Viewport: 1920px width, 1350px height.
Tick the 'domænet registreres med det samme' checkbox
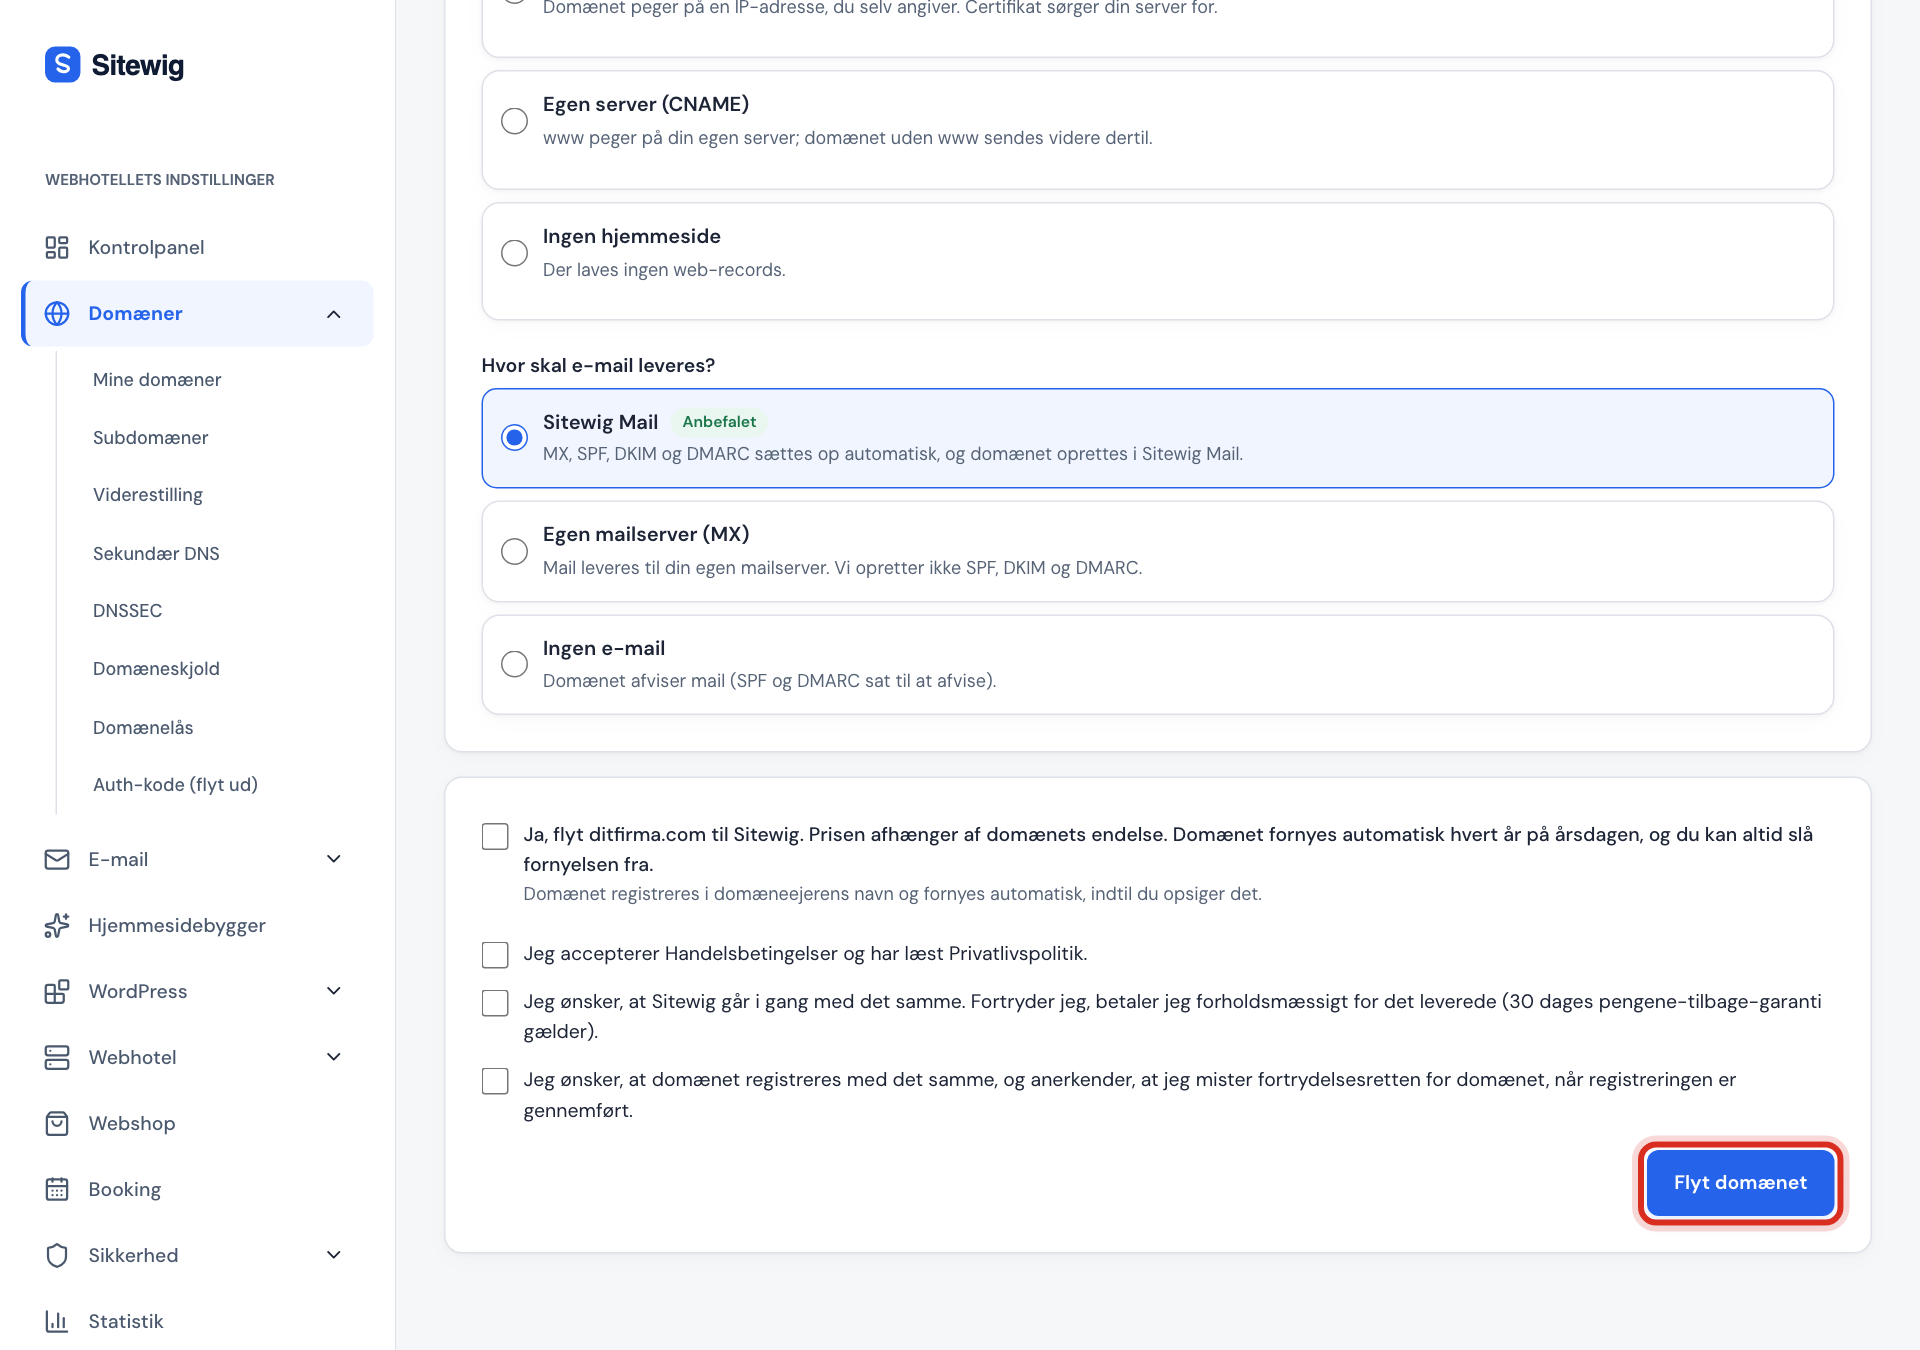click(x=495, y=1081)
